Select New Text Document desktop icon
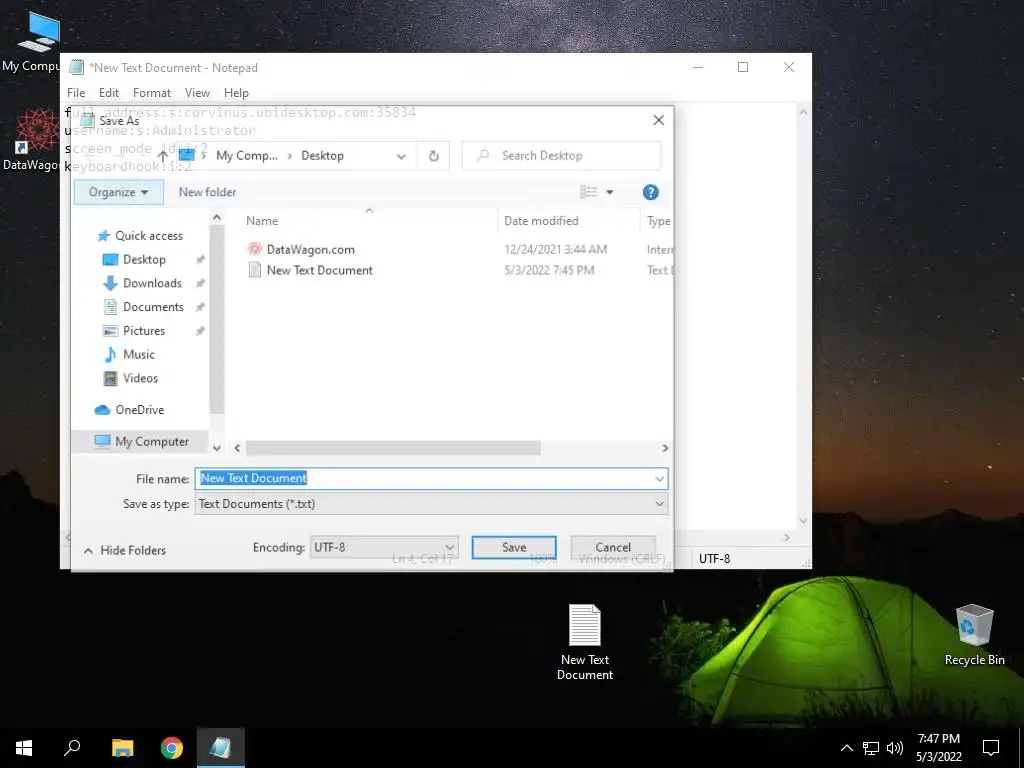 584,643
